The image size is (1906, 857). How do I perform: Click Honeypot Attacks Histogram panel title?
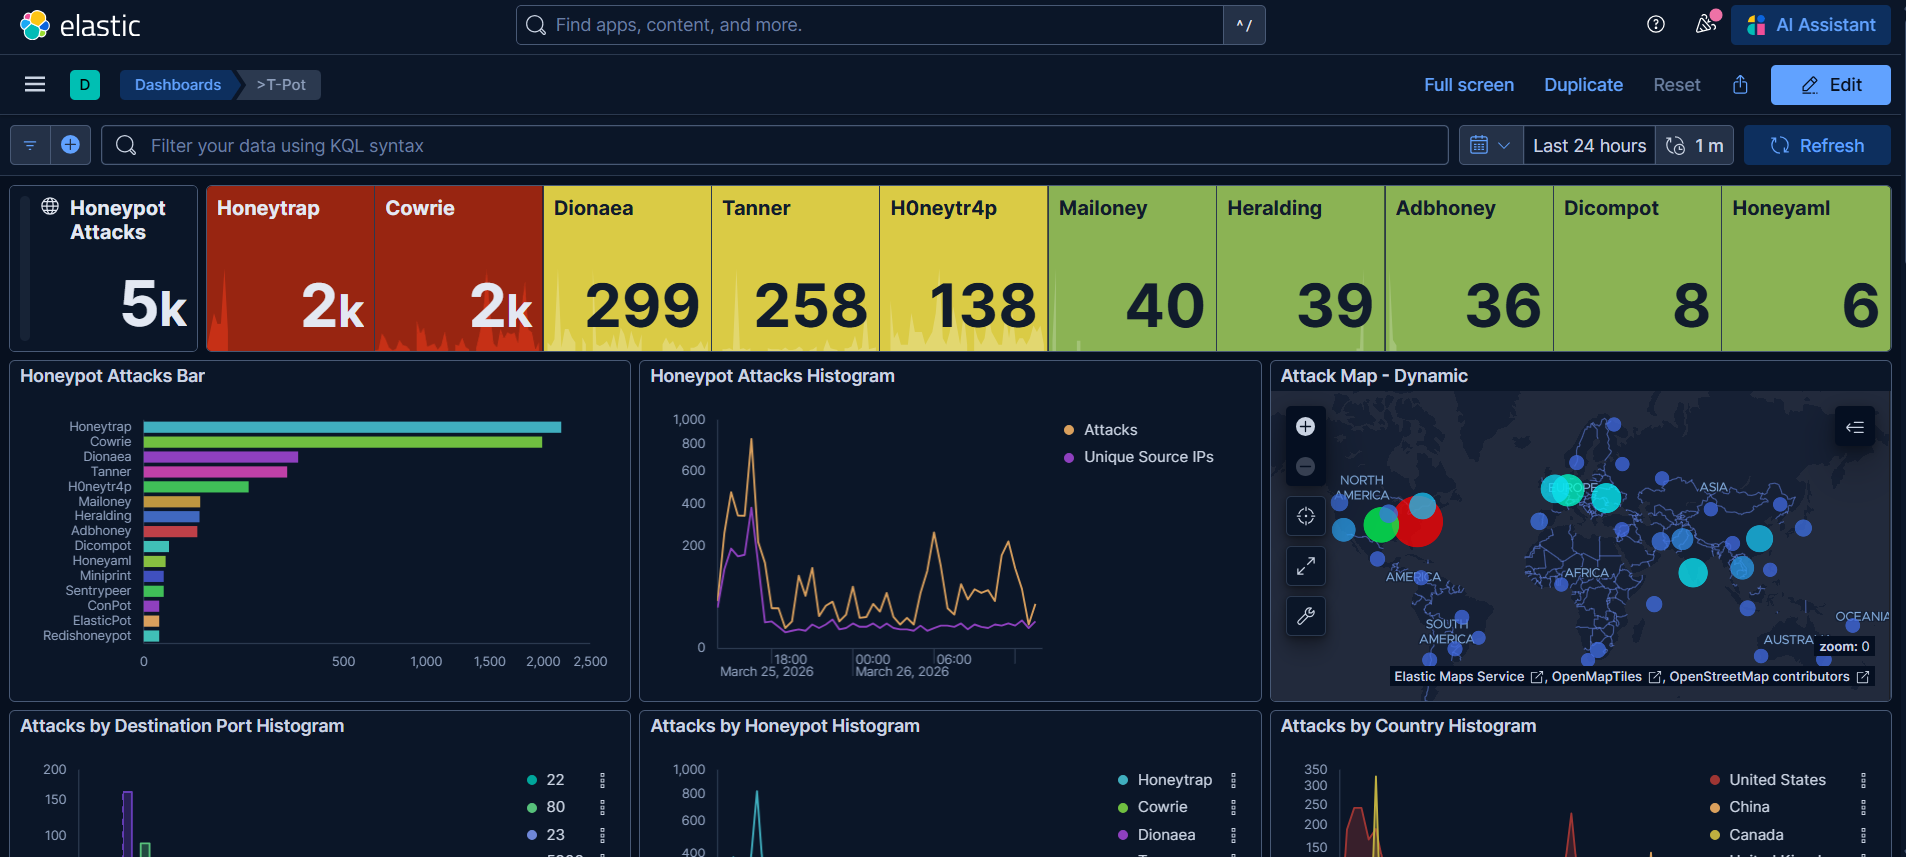[x=772, y=376]
